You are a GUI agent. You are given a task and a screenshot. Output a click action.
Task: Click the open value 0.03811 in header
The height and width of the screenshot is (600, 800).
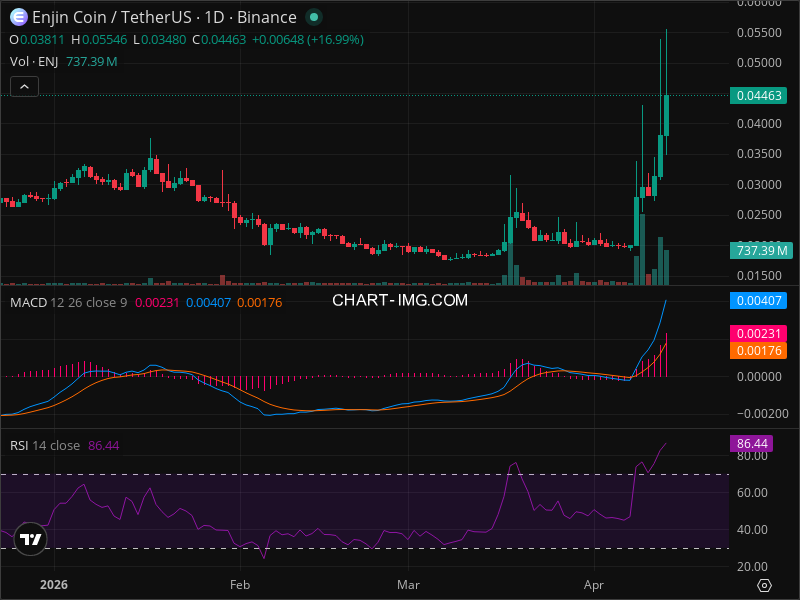[42, 40]
